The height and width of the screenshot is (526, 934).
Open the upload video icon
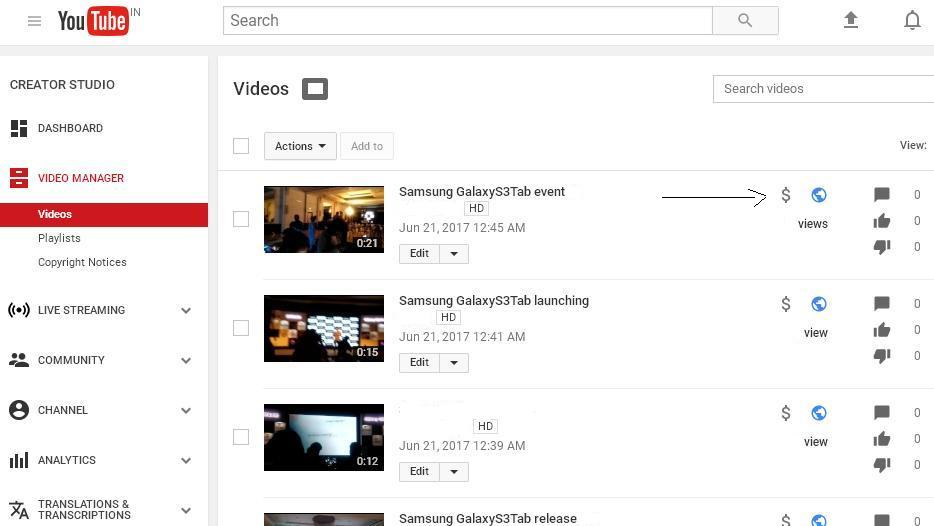[851, 20]
